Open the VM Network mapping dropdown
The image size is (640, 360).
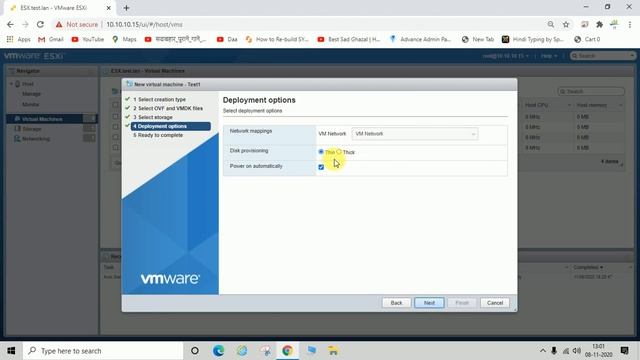click(x=415, y=134)
